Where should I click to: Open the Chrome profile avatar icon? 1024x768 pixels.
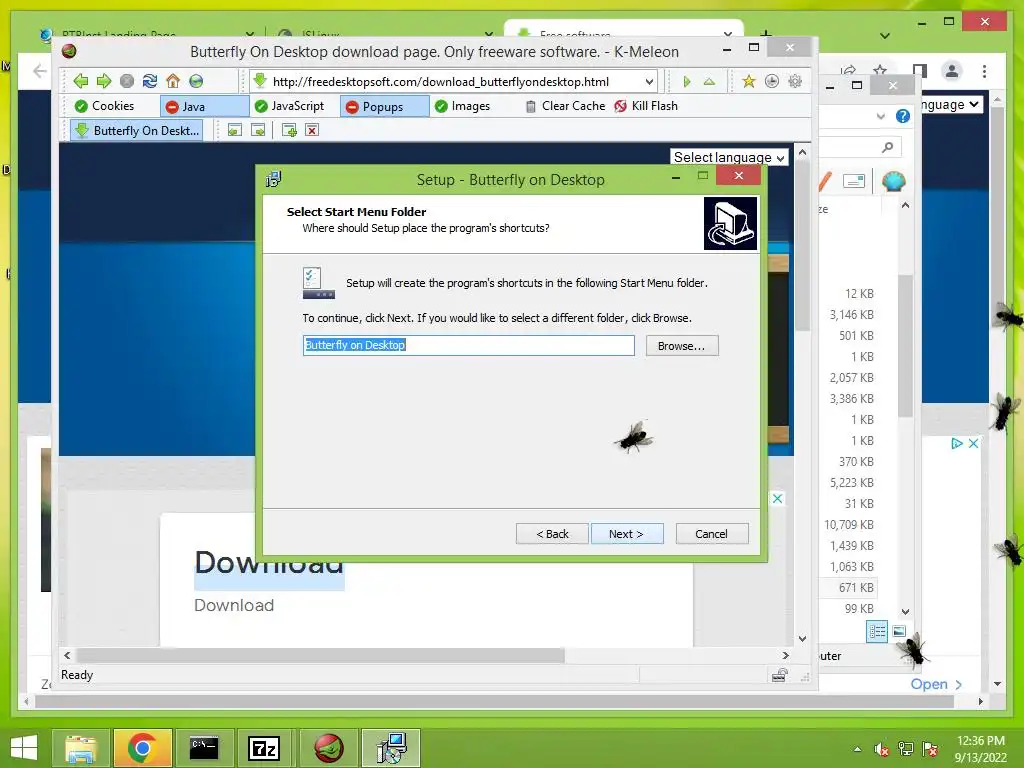(x=952, y=71)
